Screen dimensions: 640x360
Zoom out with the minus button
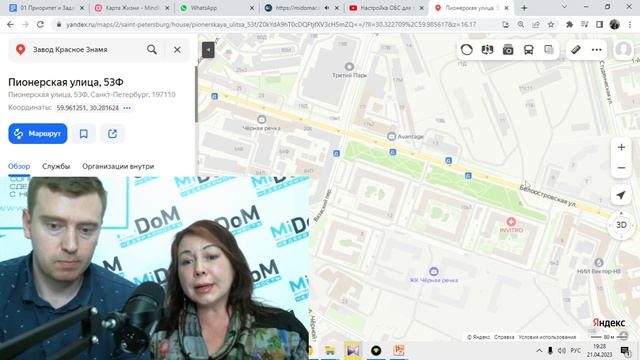coord(621,167)
